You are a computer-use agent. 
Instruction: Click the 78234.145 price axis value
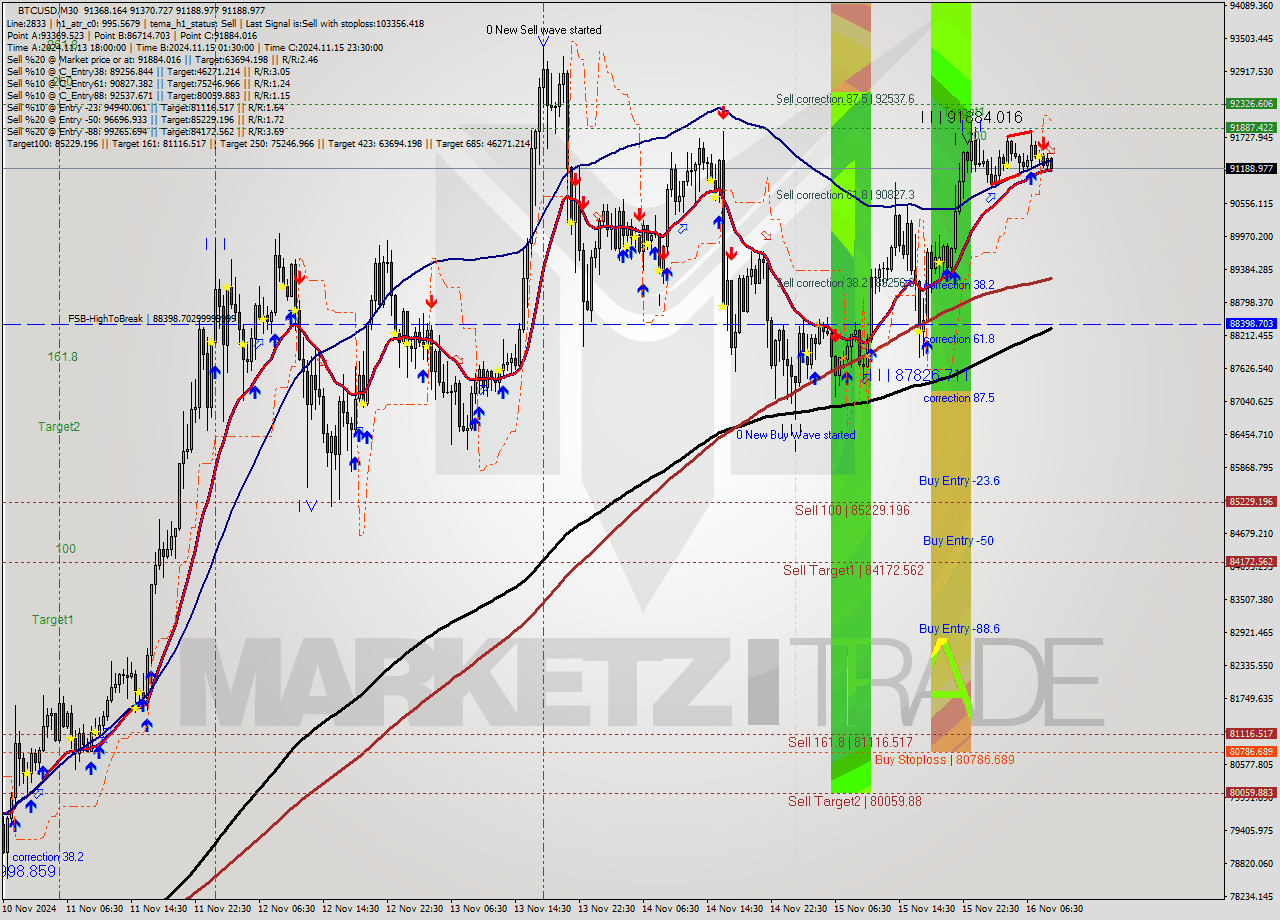pos(1251,897)
